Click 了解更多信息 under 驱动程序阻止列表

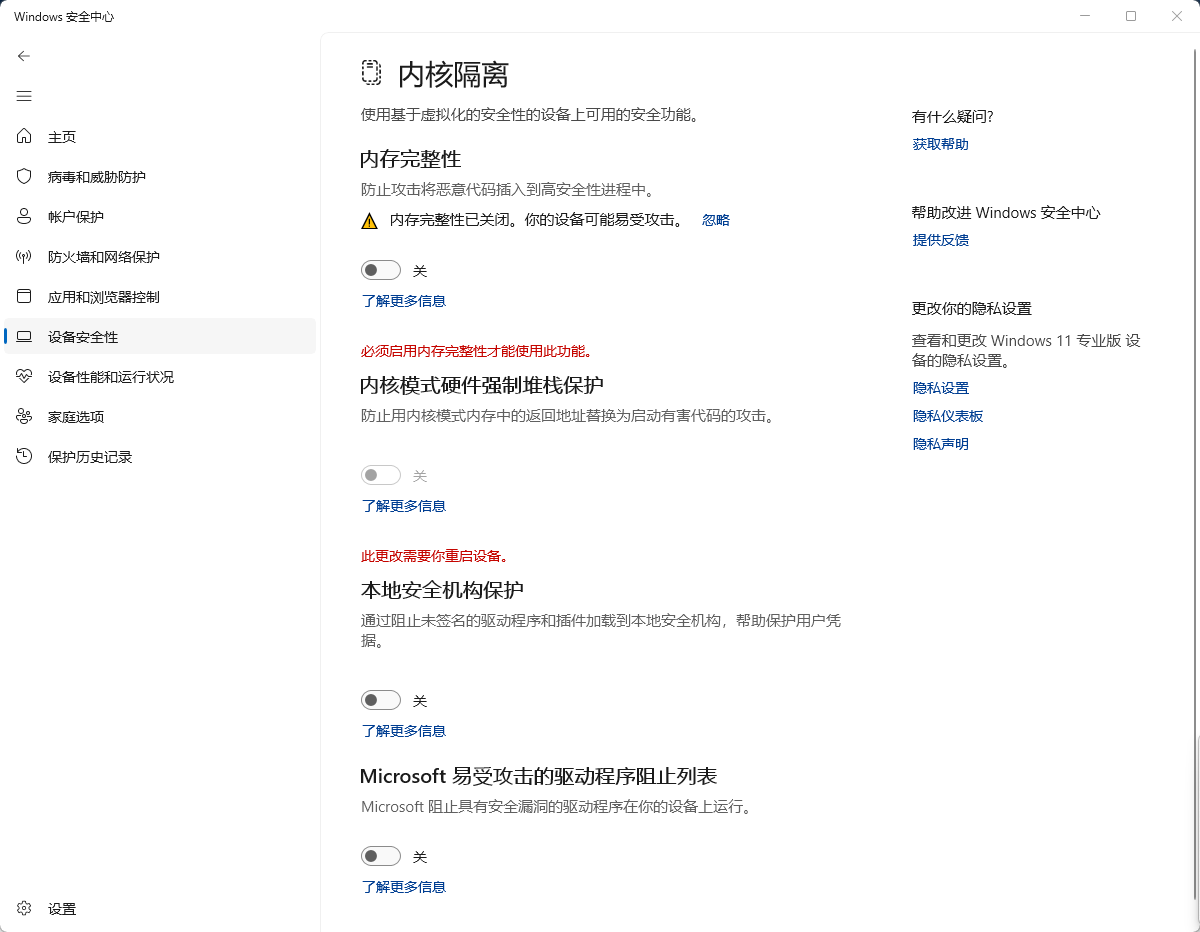coord(404,887)
